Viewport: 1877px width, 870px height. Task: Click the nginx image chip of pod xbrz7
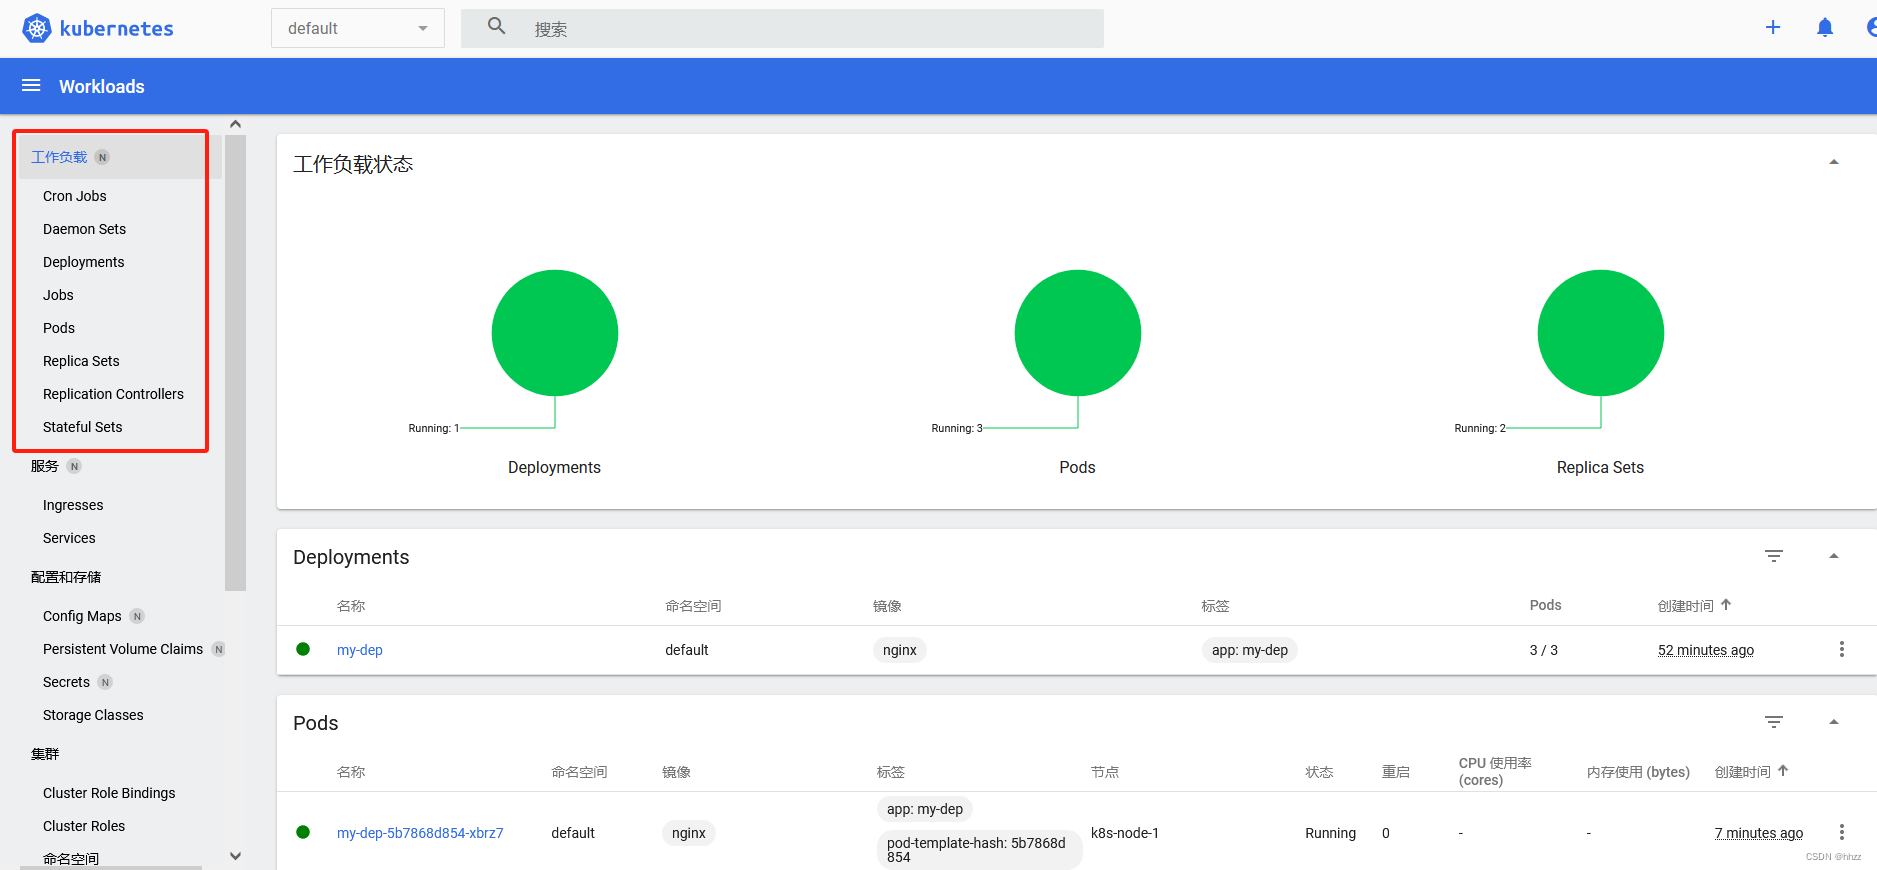(689, 833)
